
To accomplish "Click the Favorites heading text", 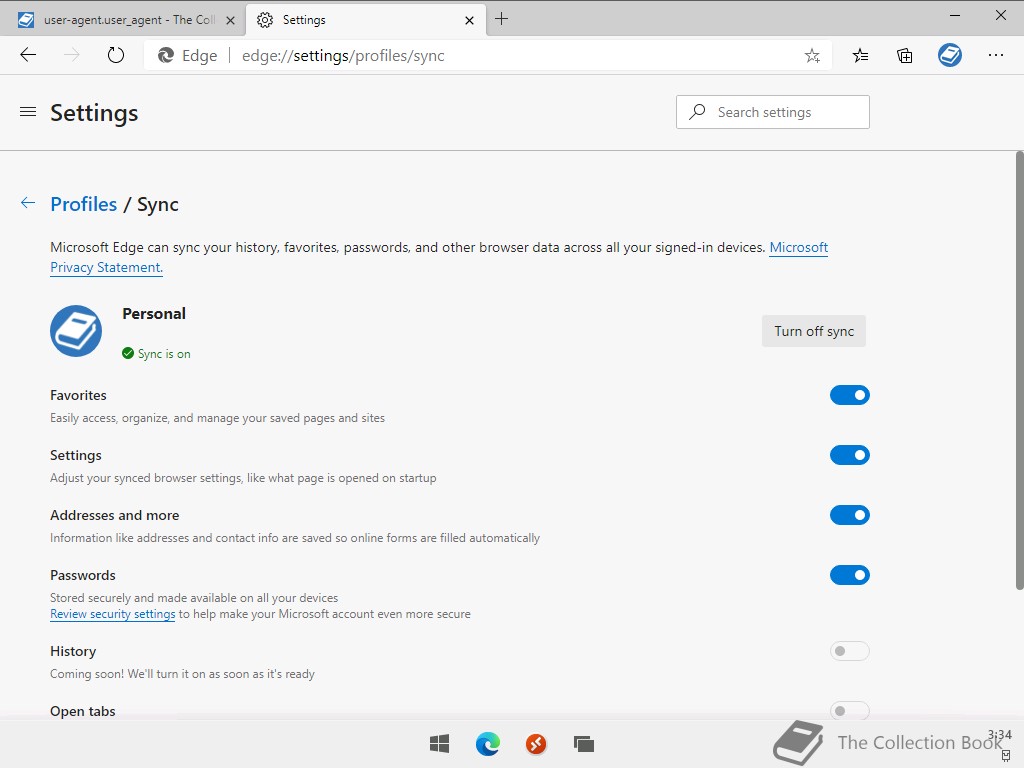I will pyautogui.click(x=78, y=395).
